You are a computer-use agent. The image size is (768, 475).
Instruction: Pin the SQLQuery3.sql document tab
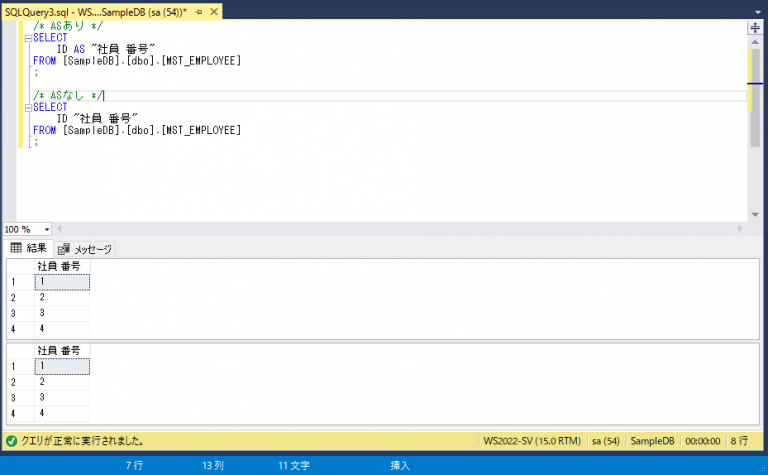pyautogui.click(x=200, y=10)
